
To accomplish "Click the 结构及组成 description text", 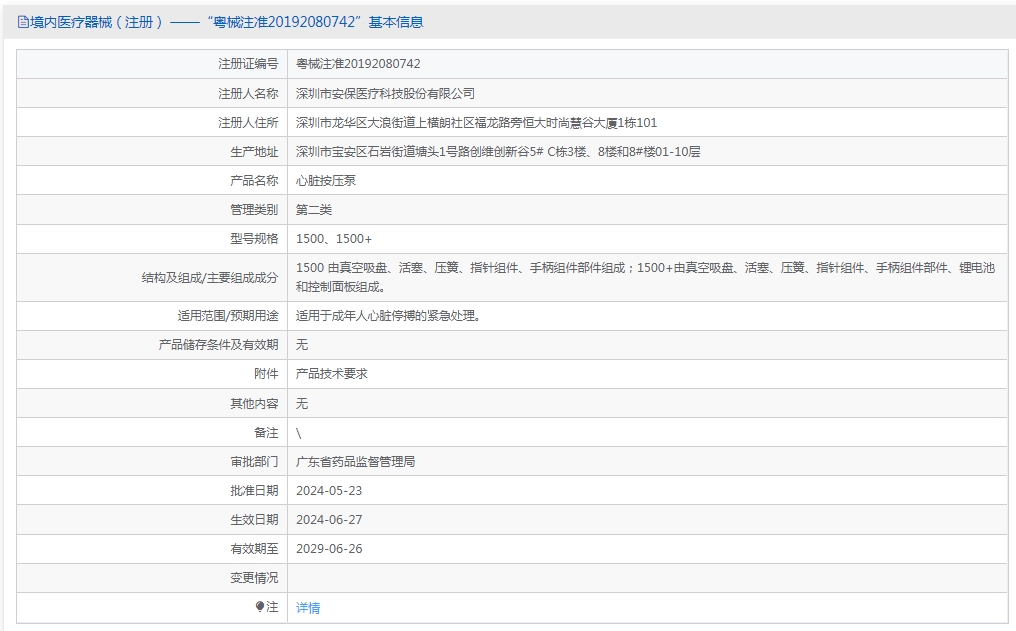I will (x=645, y=277).
